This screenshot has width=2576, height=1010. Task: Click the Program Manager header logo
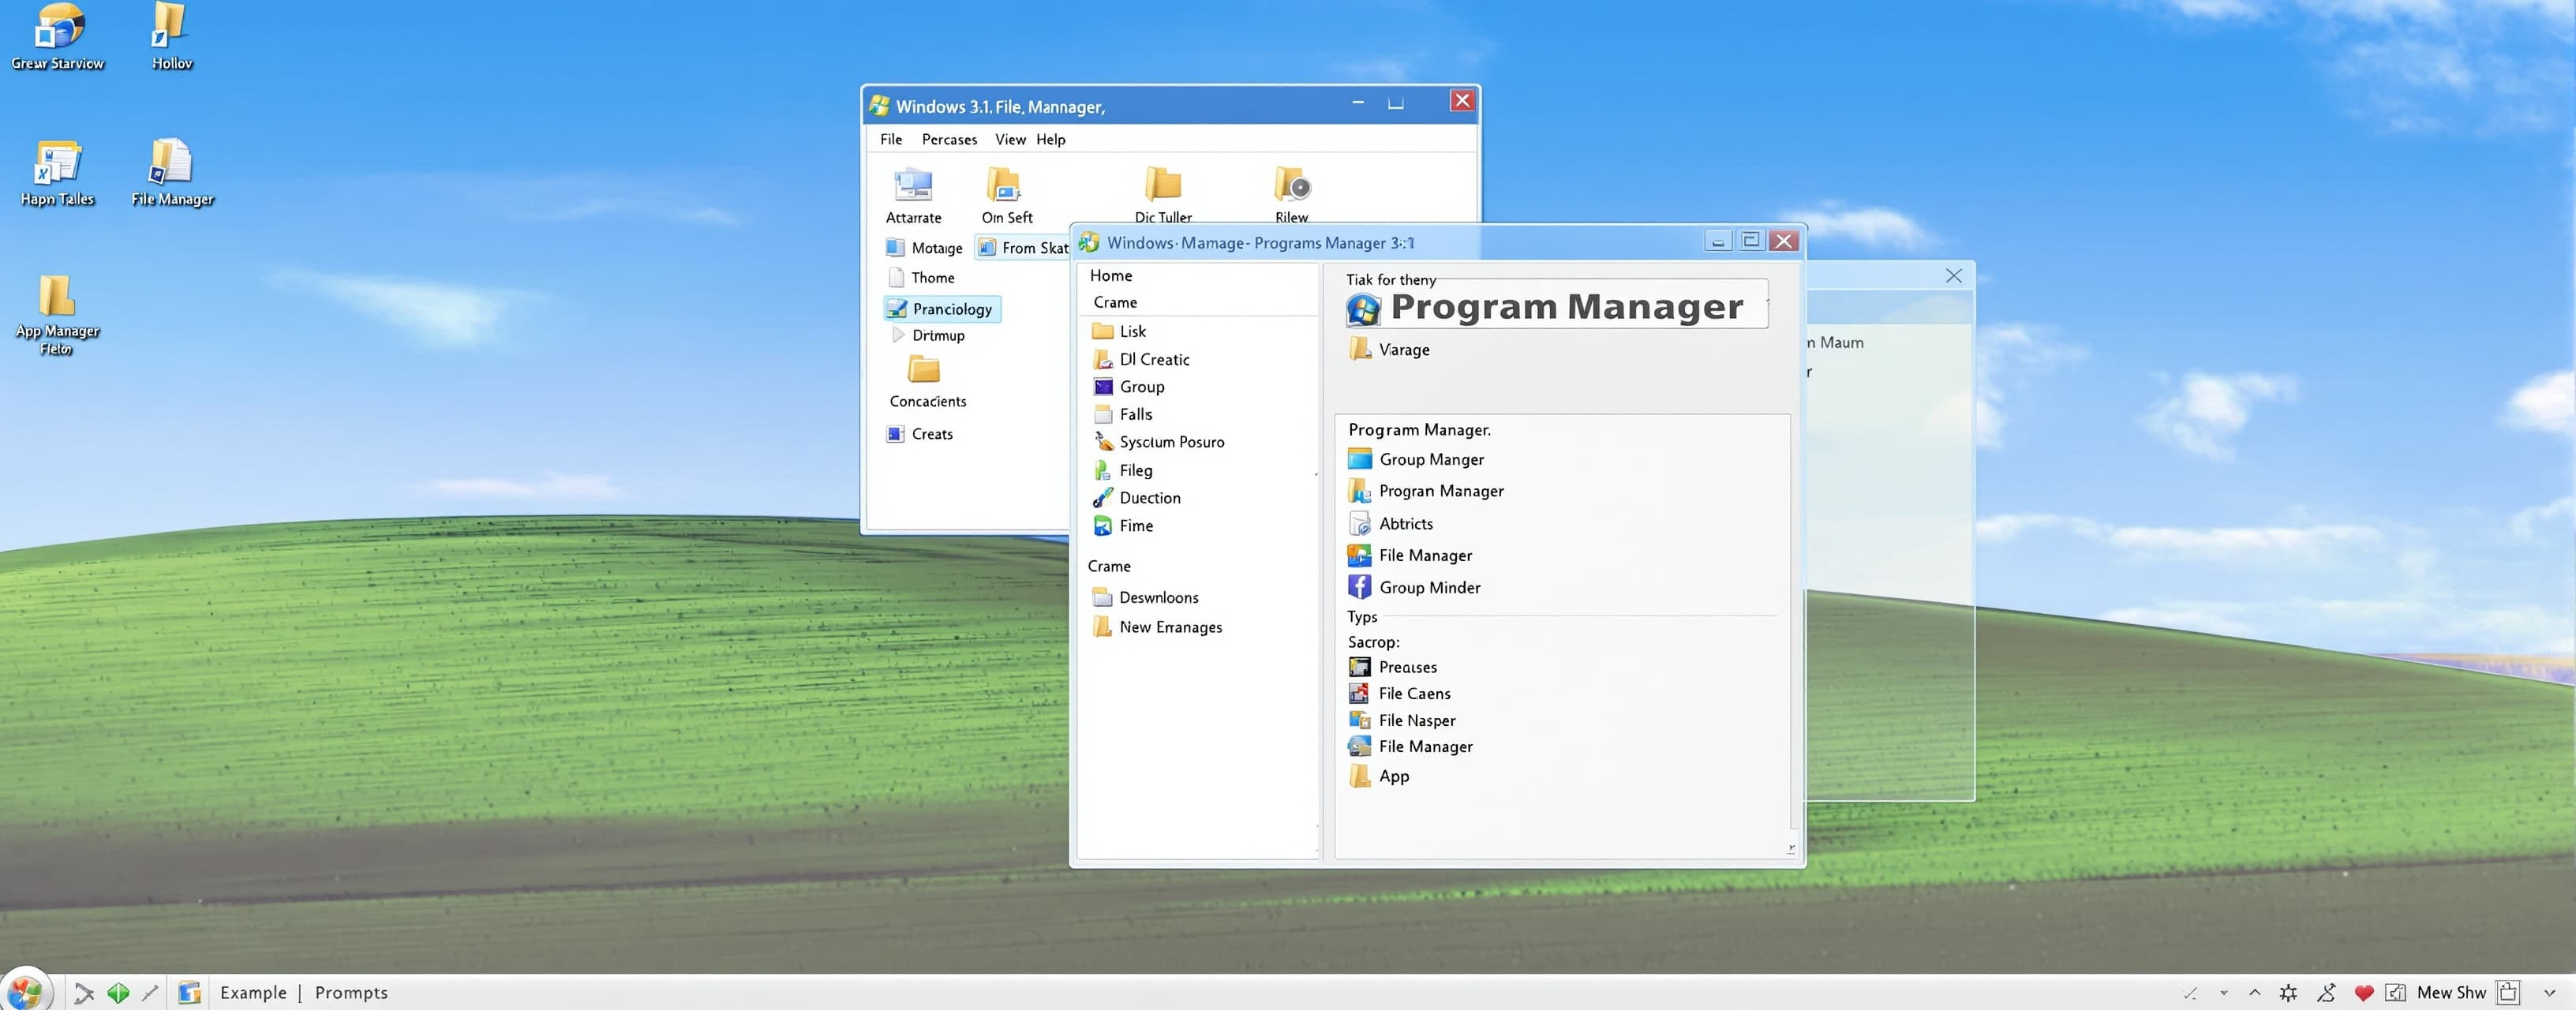[x=1362, y=309]
